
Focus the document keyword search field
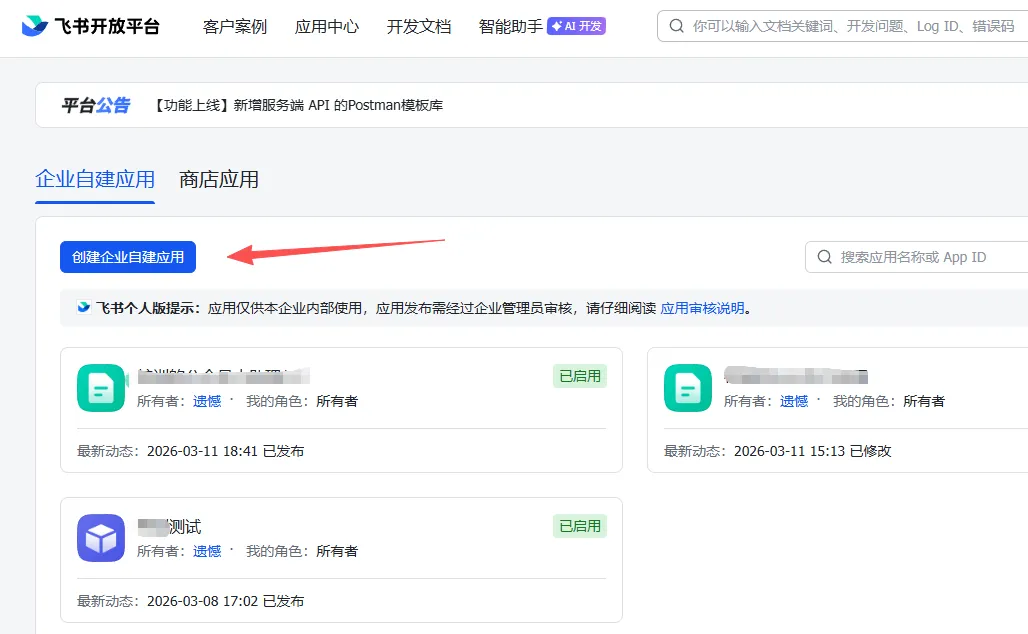[843, 26]
